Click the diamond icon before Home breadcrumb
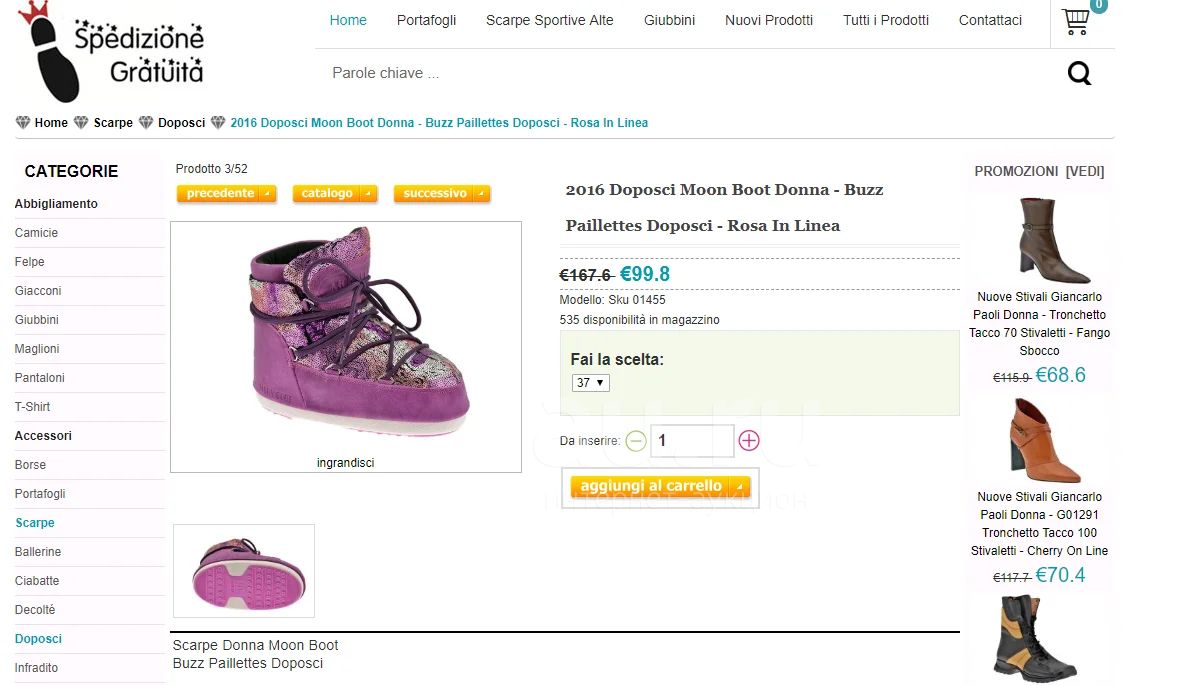Viewport: 1181px width, 686px height. [23, 123]
